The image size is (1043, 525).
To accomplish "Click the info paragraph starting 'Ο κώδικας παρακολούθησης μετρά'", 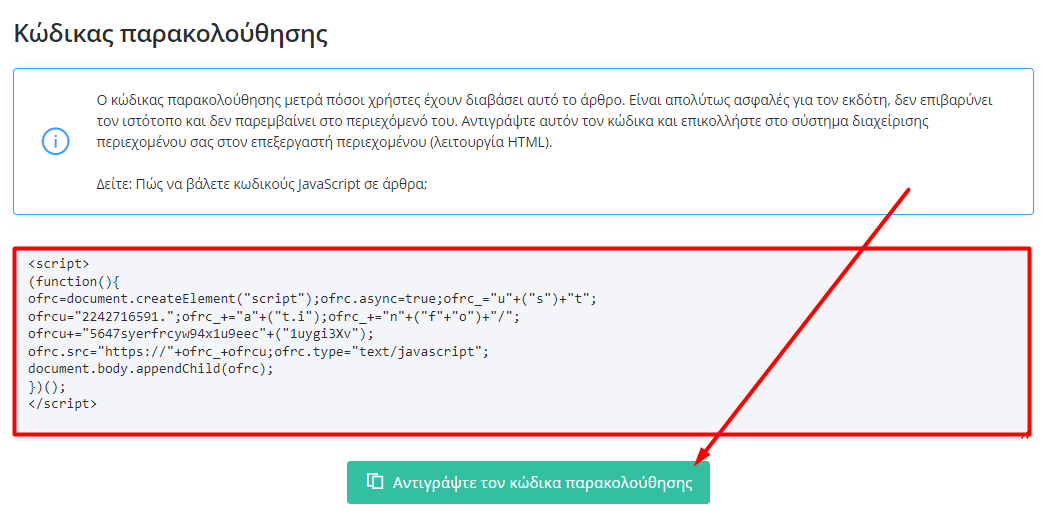I will point(544,121).
